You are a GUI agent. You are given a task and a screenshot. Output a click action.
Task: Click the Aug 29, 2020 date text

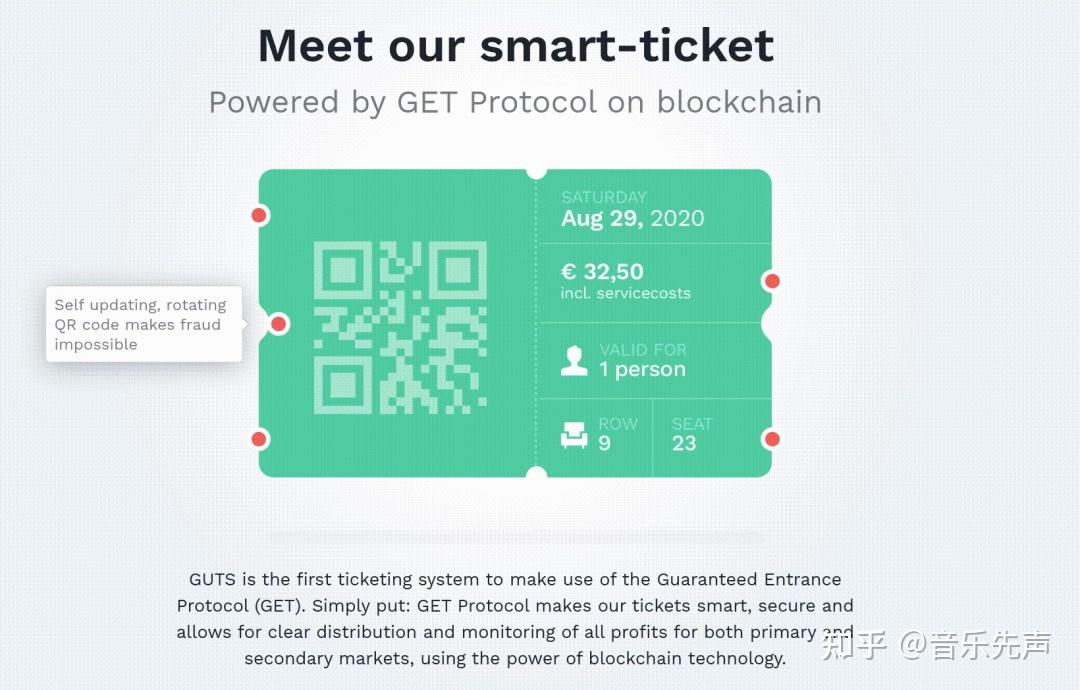coord(632,218)
